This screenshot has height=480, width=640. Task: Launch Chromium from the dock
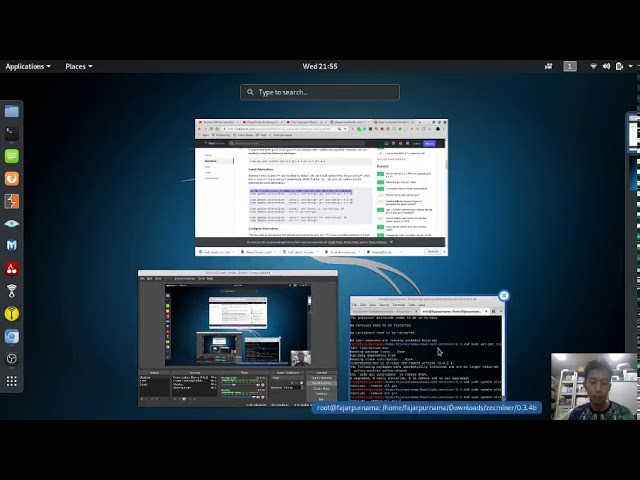(11, 336)
